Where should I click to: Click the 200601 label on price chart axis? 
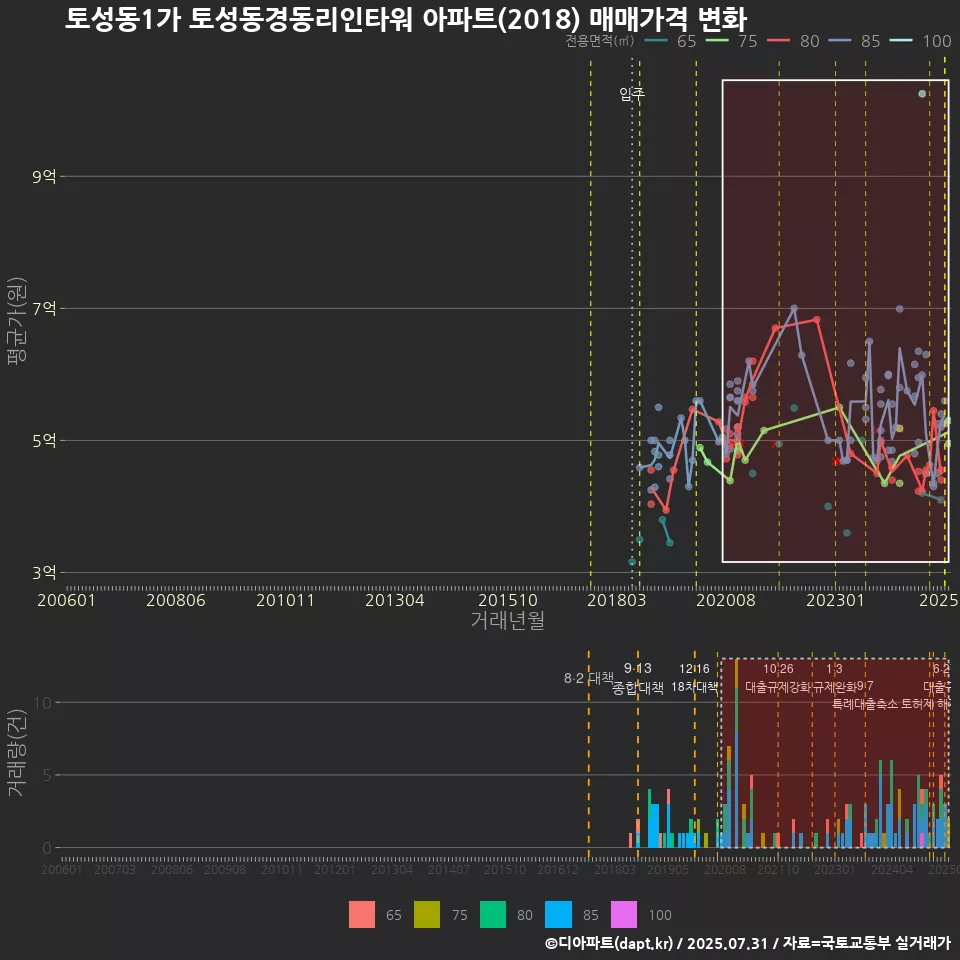click(x=66, y=600)
